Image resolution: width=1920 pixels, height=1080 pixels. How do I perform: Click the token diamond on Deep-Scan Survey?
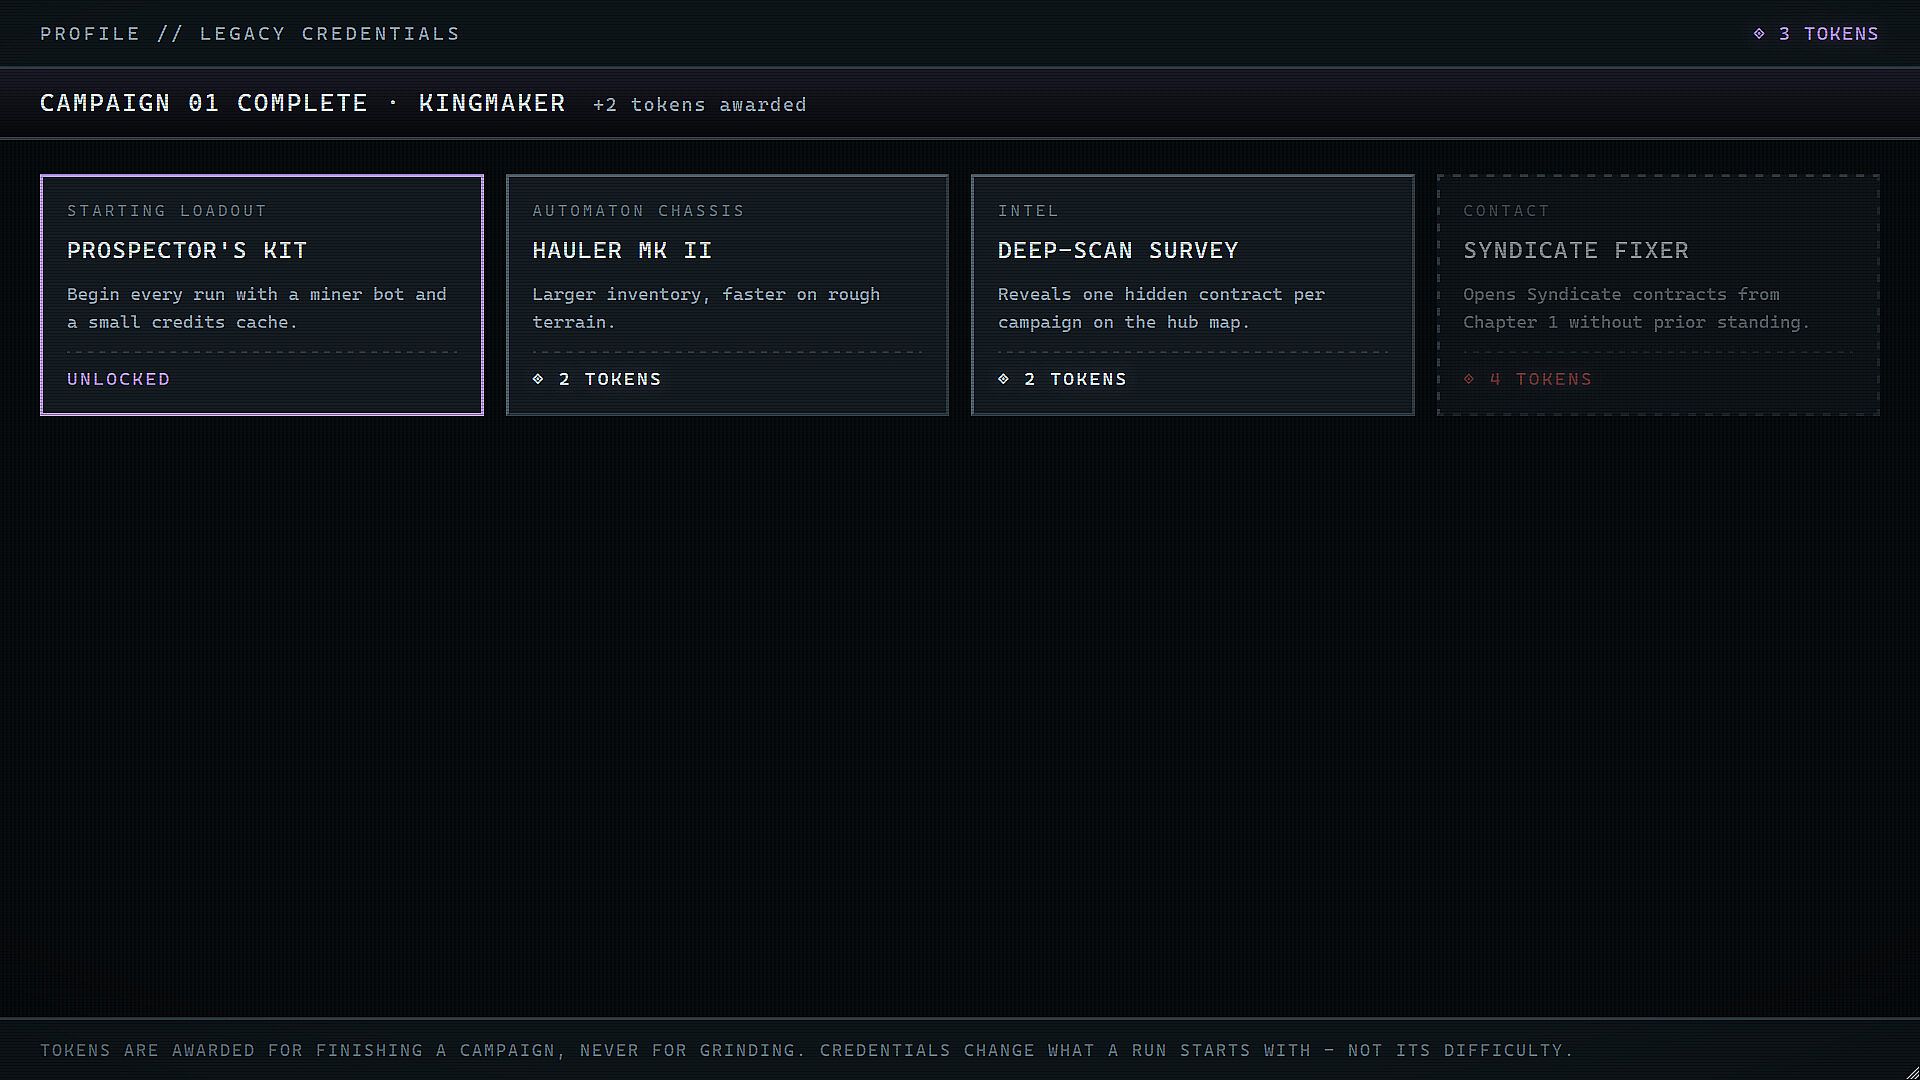[x=1004, y=379]
